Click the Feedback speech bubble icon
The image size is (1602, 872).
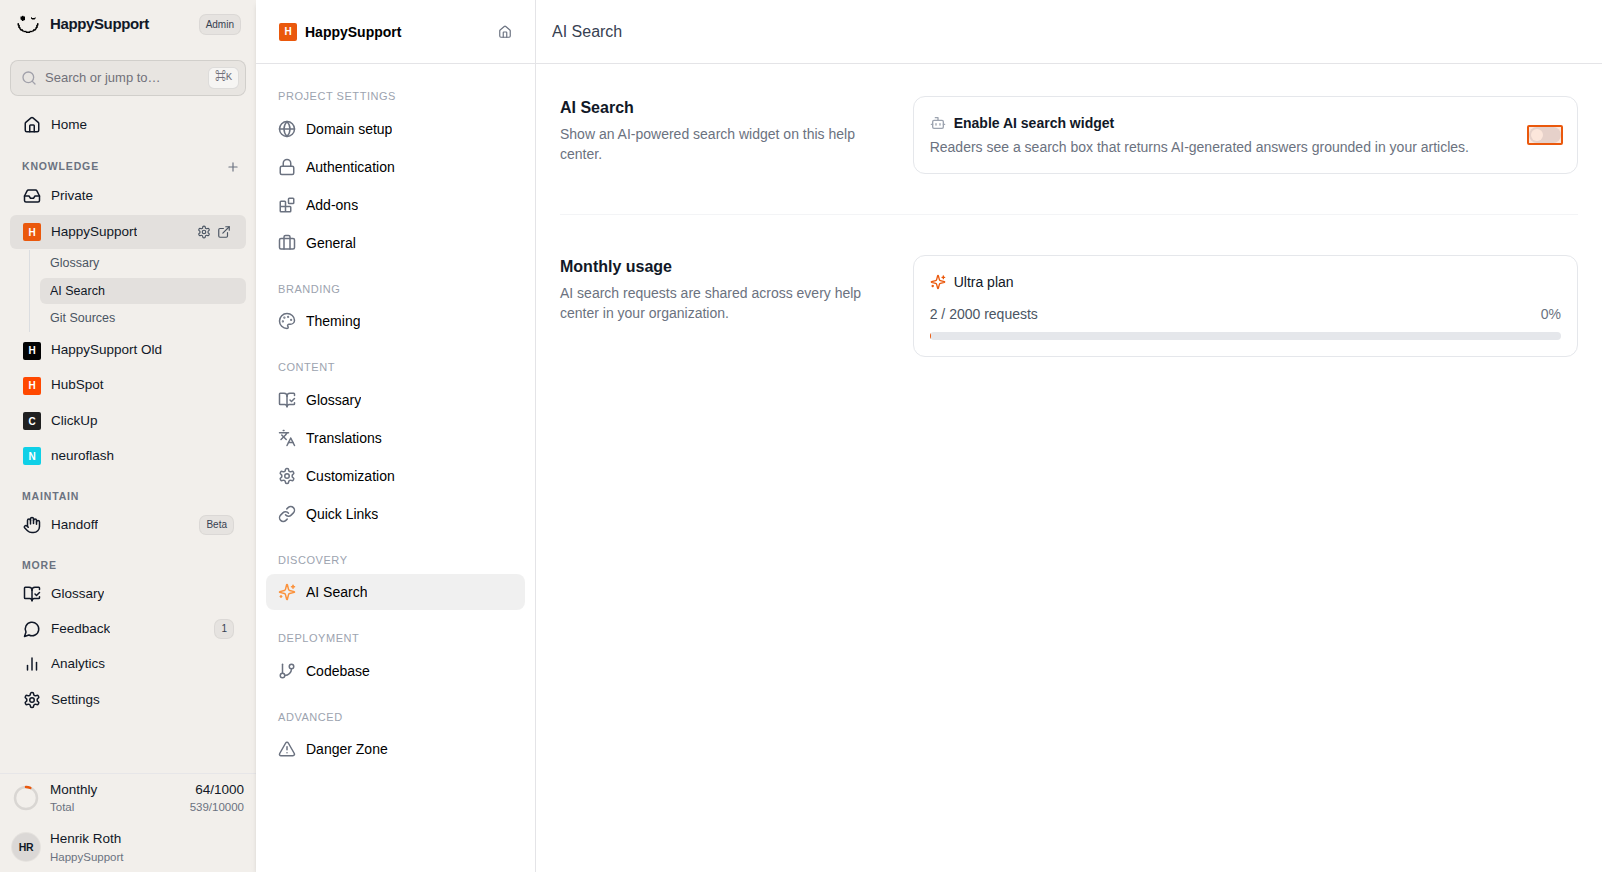point(32,629)
